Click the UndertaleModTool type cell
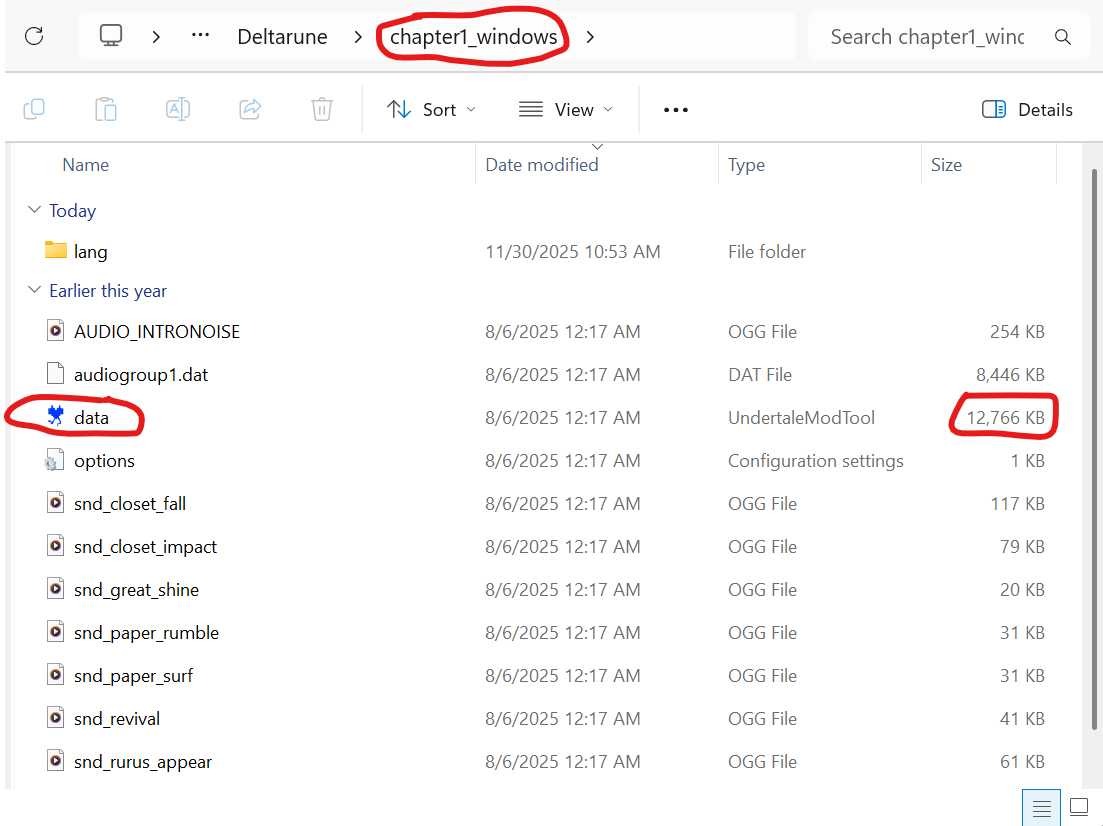Image resolution: width=1103 pixels, height=826 pixels. click(x=801, y=418)
